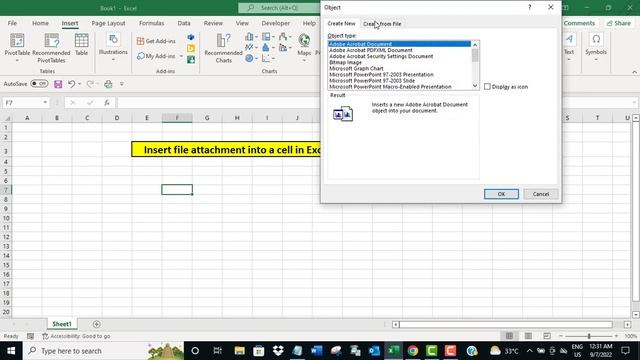The height and width of the screenshot is (360, 640).
Task: Click the Insert Function fx icon
Action: click(107, 103)
